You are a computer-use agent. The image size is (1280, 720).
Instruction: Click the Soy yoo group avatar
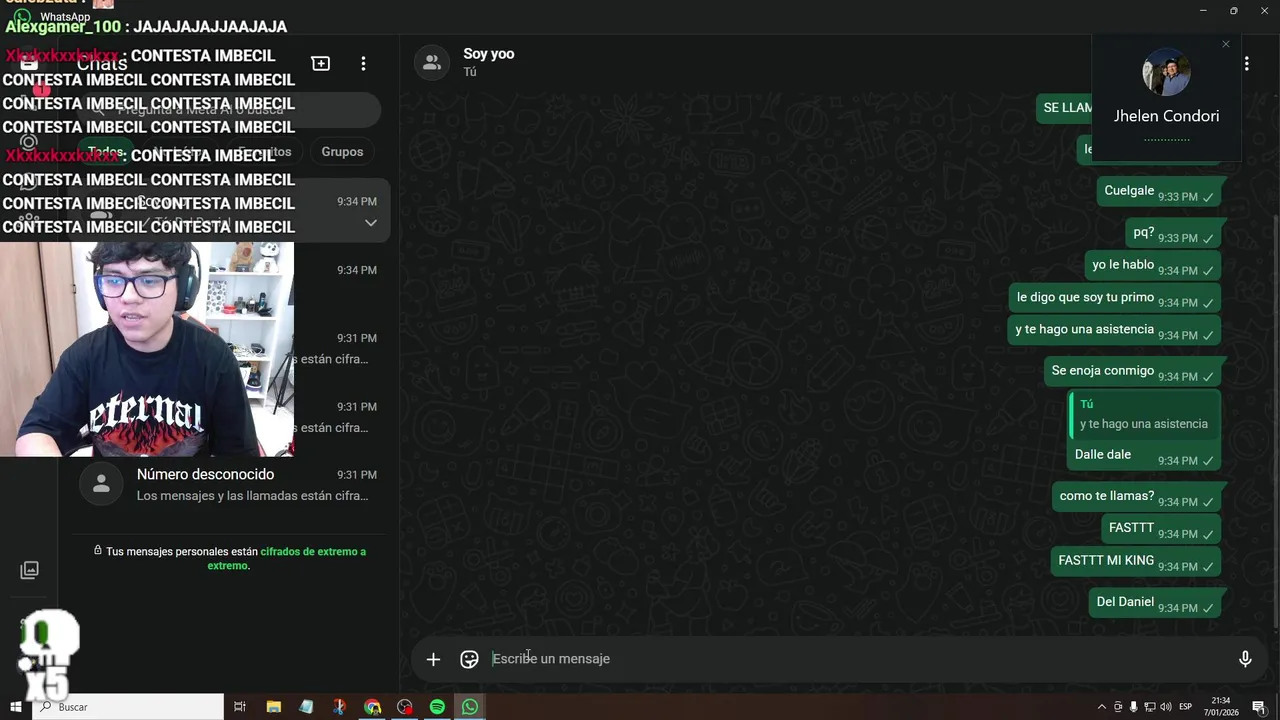432,62
